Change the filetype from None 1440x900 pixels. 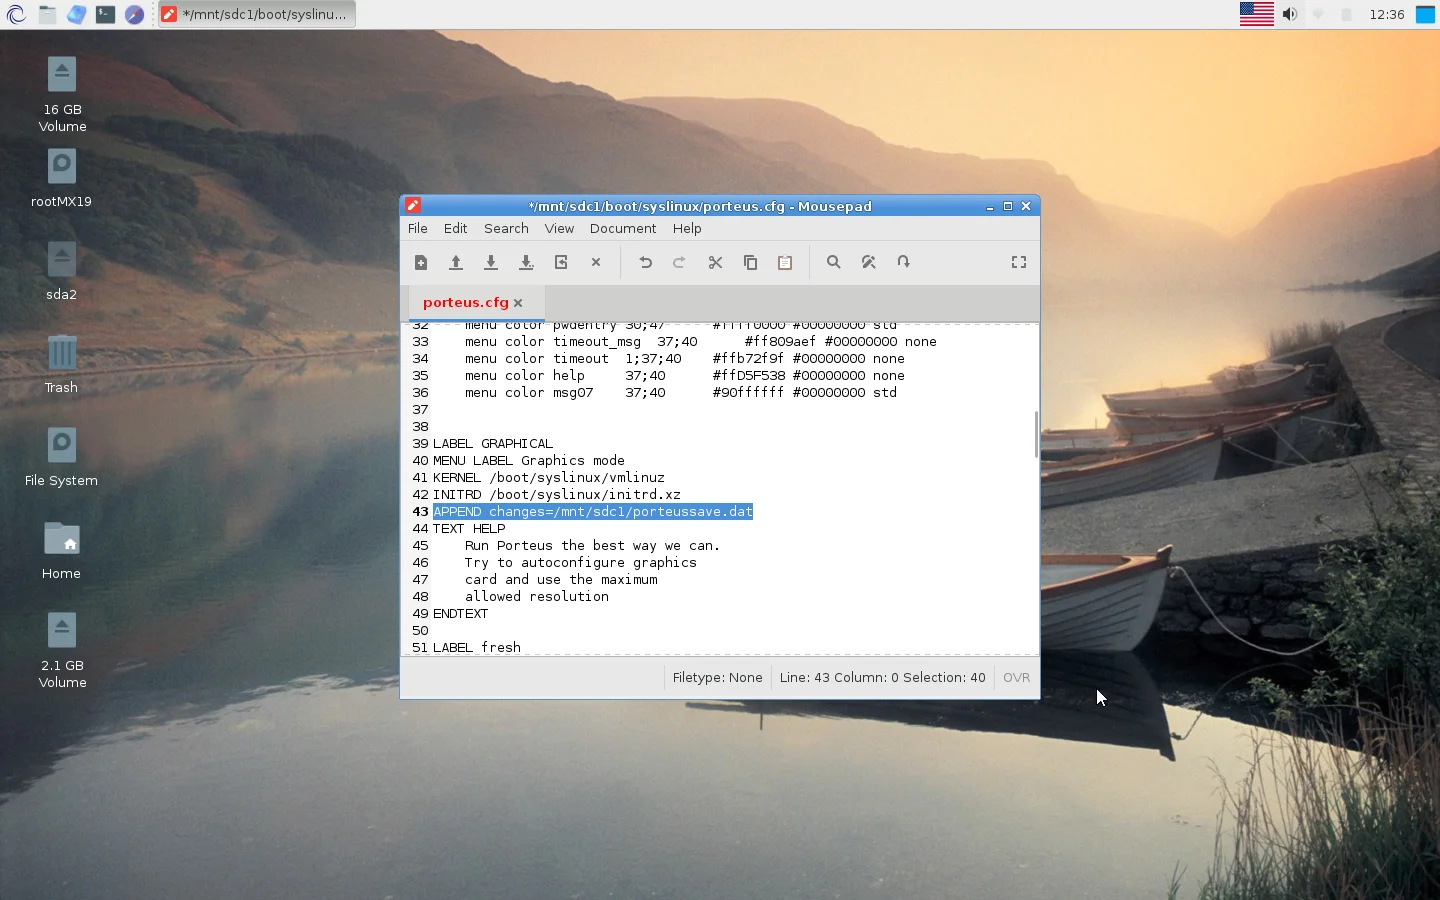click(x=717, y=677)
